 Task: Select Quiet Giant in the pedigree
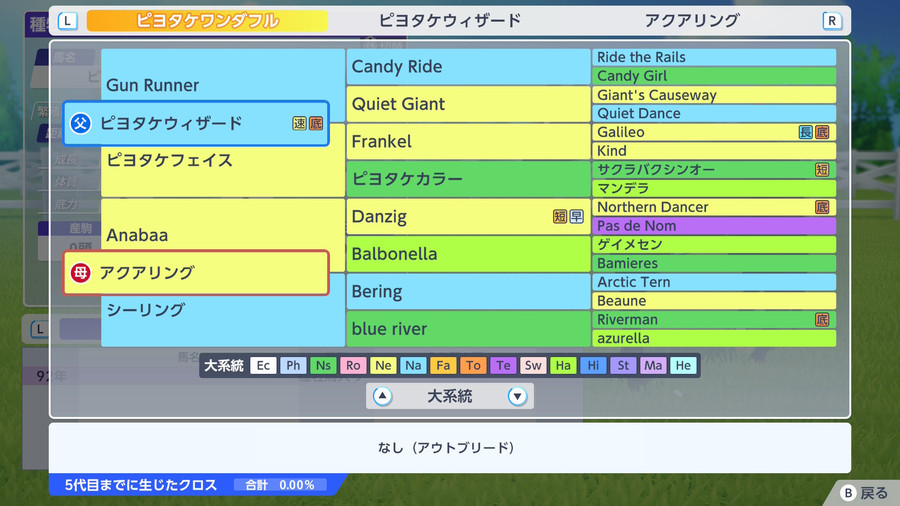[468, 104]
